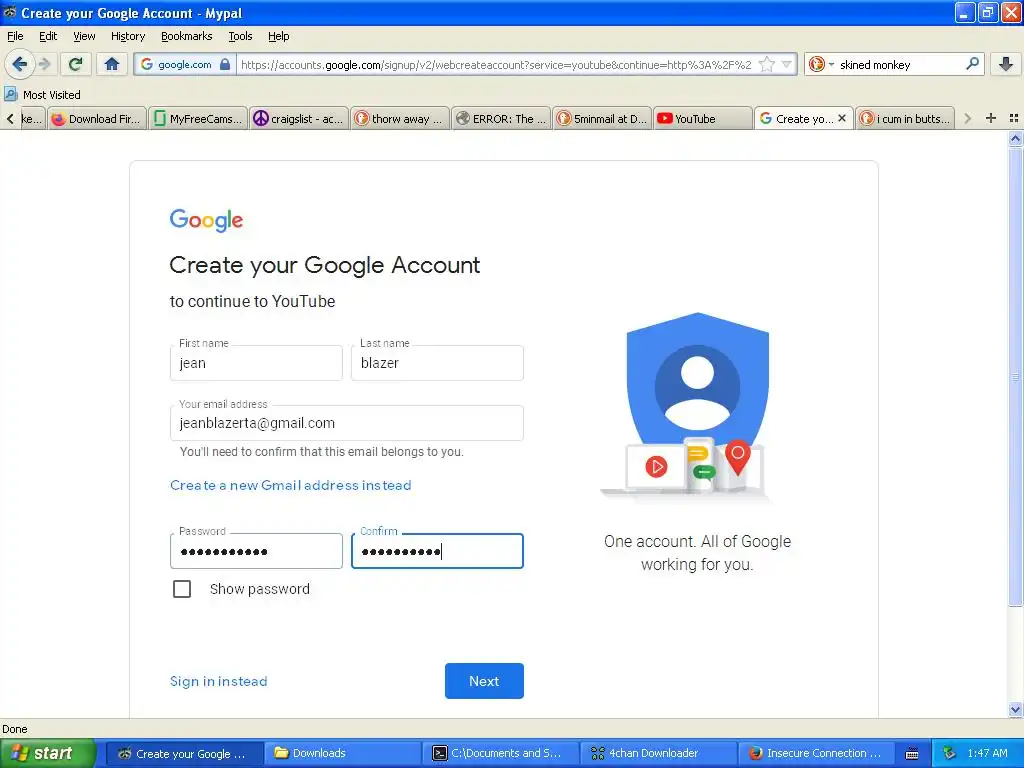Open the History menu
The image size is (1024, 768).
tap(127, 36)
